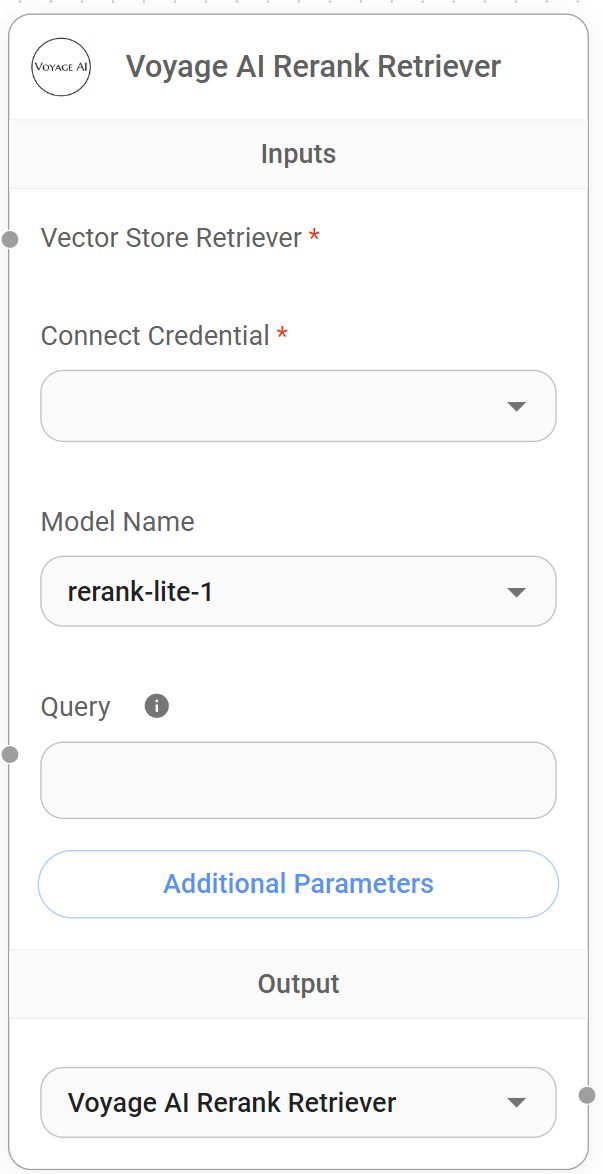603x1174 pixels.
Task: Click the Connect Credential dropdown arrow
Action: coord(516,406)
